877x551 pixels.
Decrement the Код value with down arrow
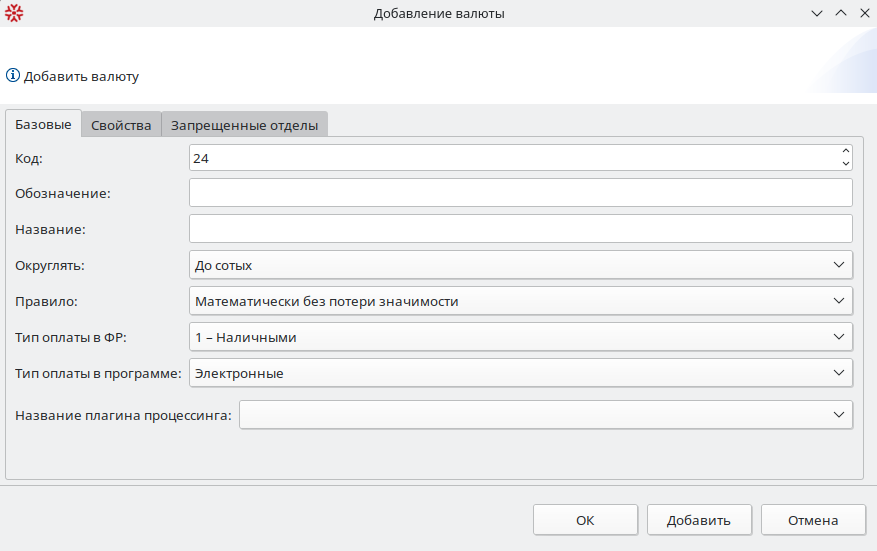point(845,163)
